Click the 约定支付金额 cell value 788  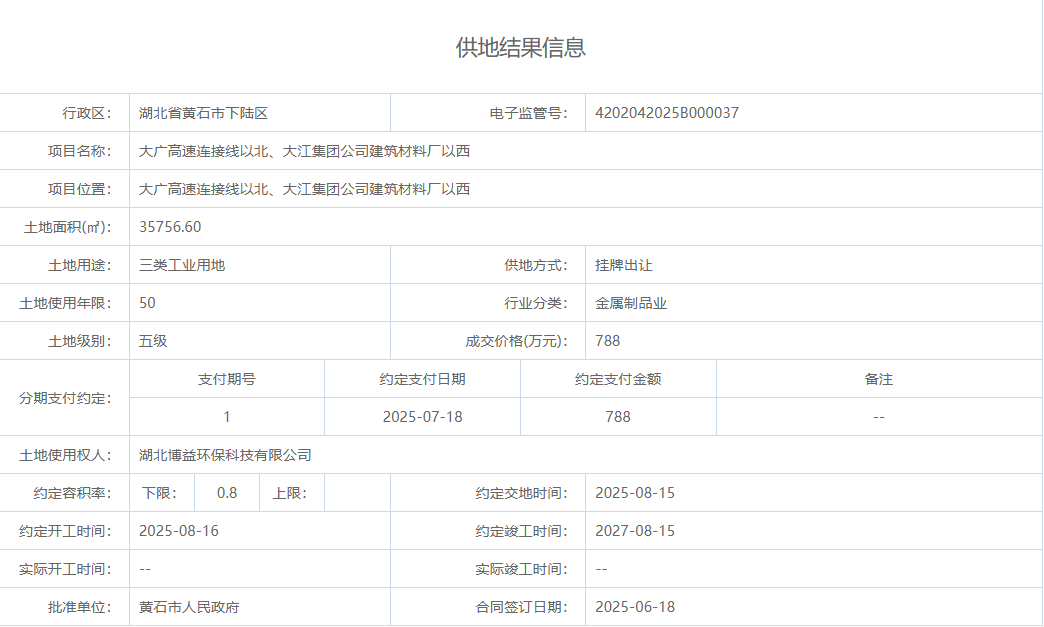pyautogui.click(x=618, y=417)
